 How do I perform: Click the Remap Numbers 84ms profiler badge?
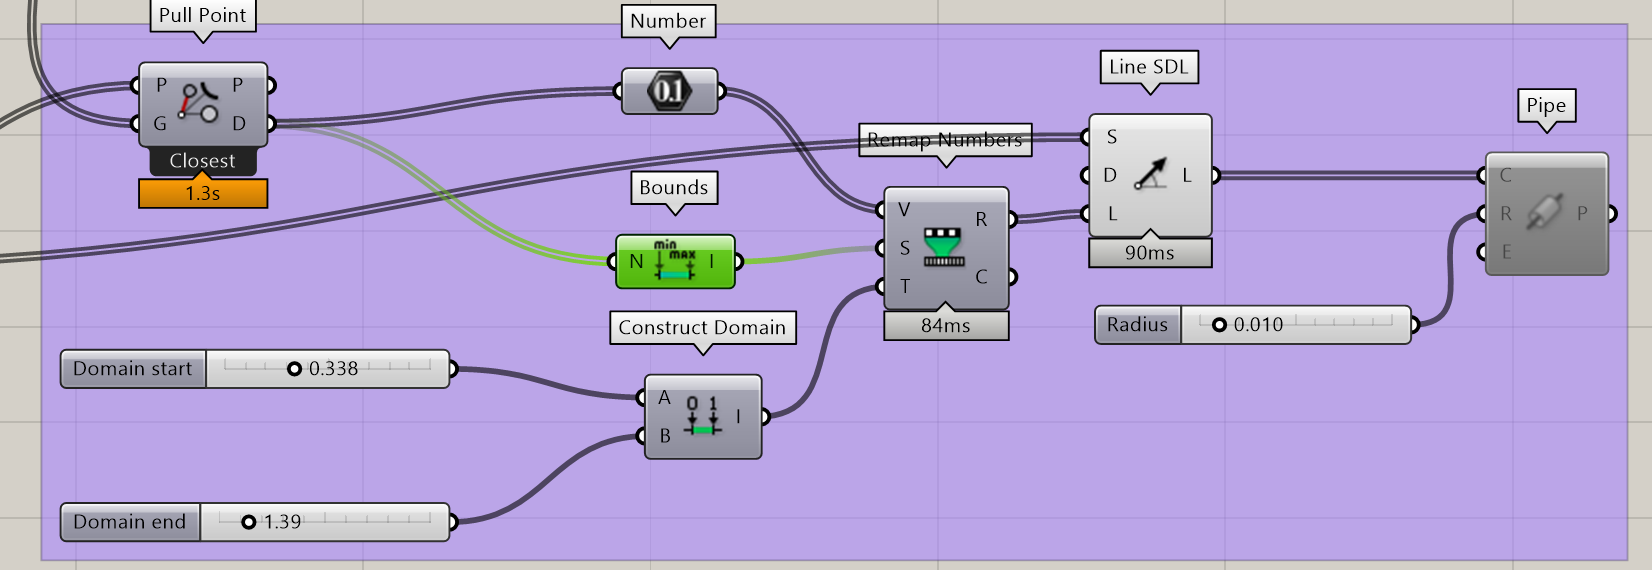coord(945,326)
